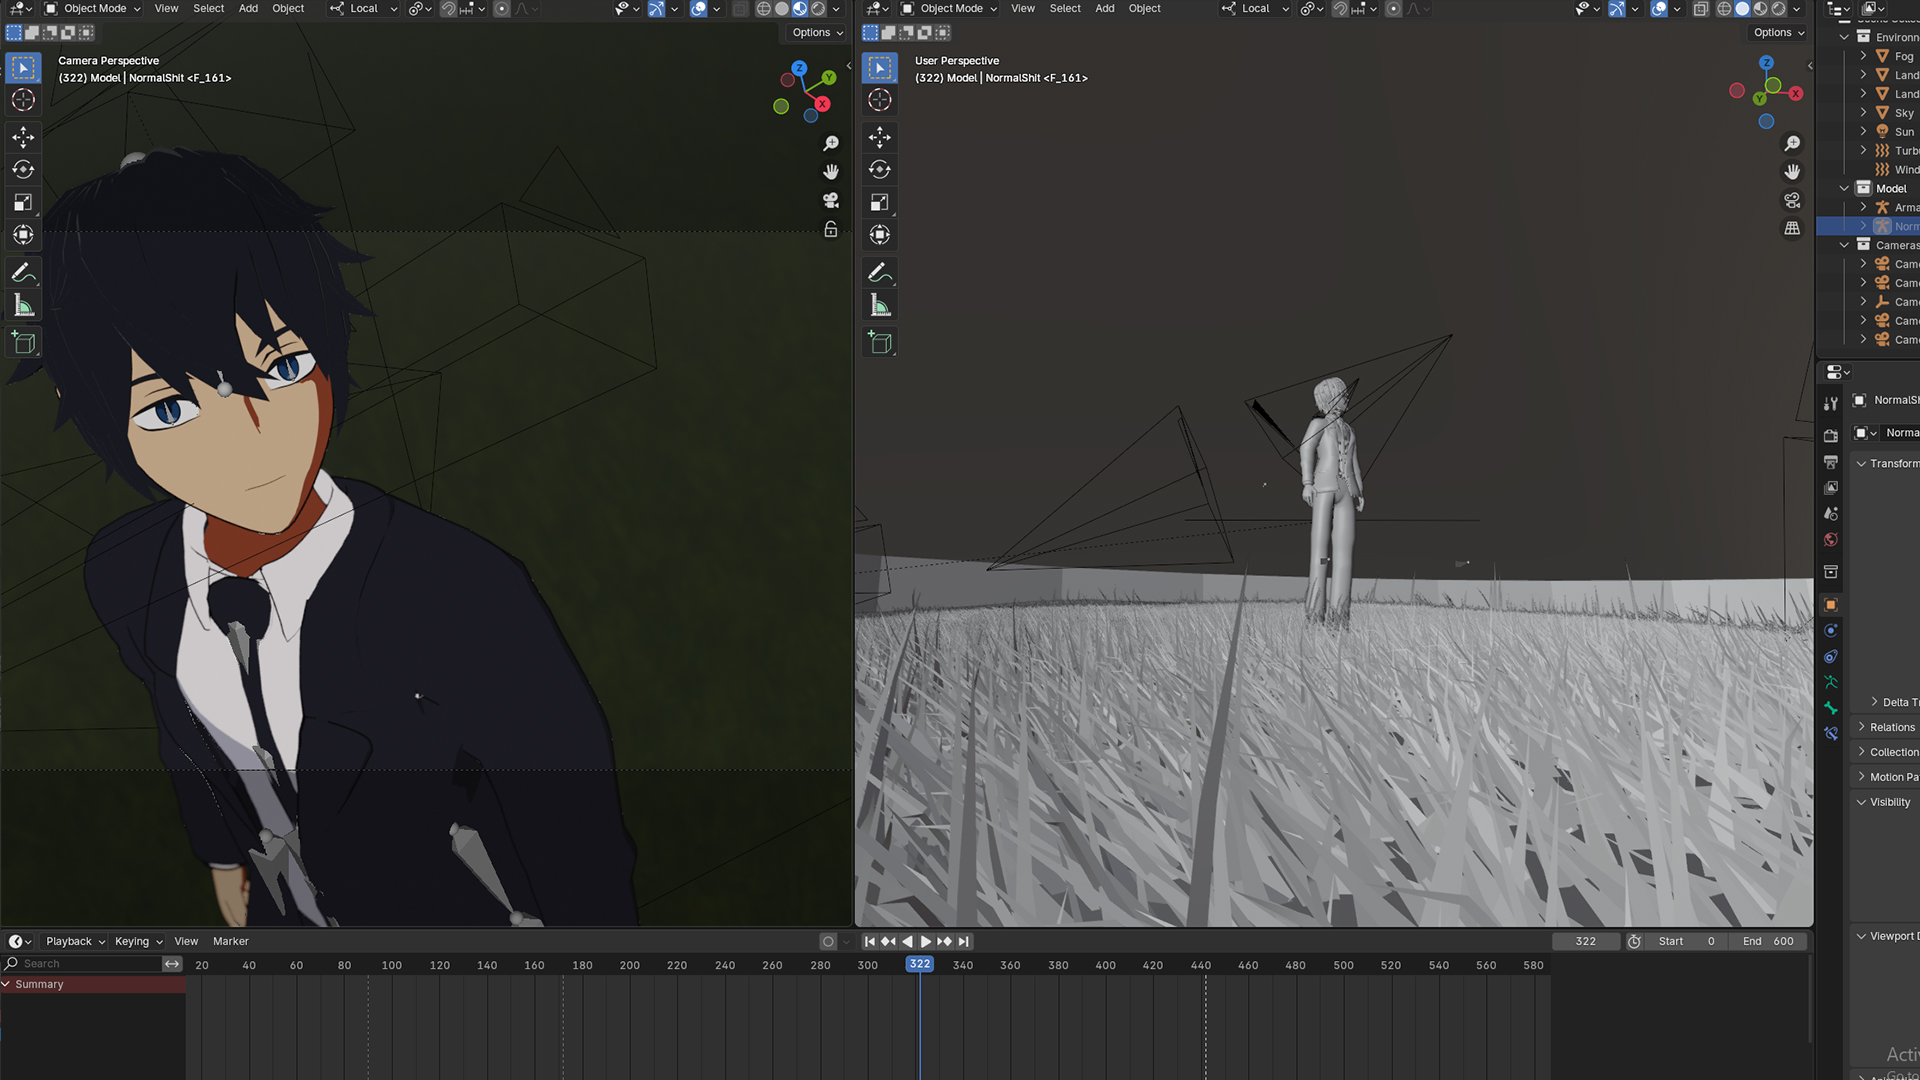Open the Object Mode dropdown in left viewport
Image resolution: width=1920 pixels, height=1080 pixels.
(93, 8)
